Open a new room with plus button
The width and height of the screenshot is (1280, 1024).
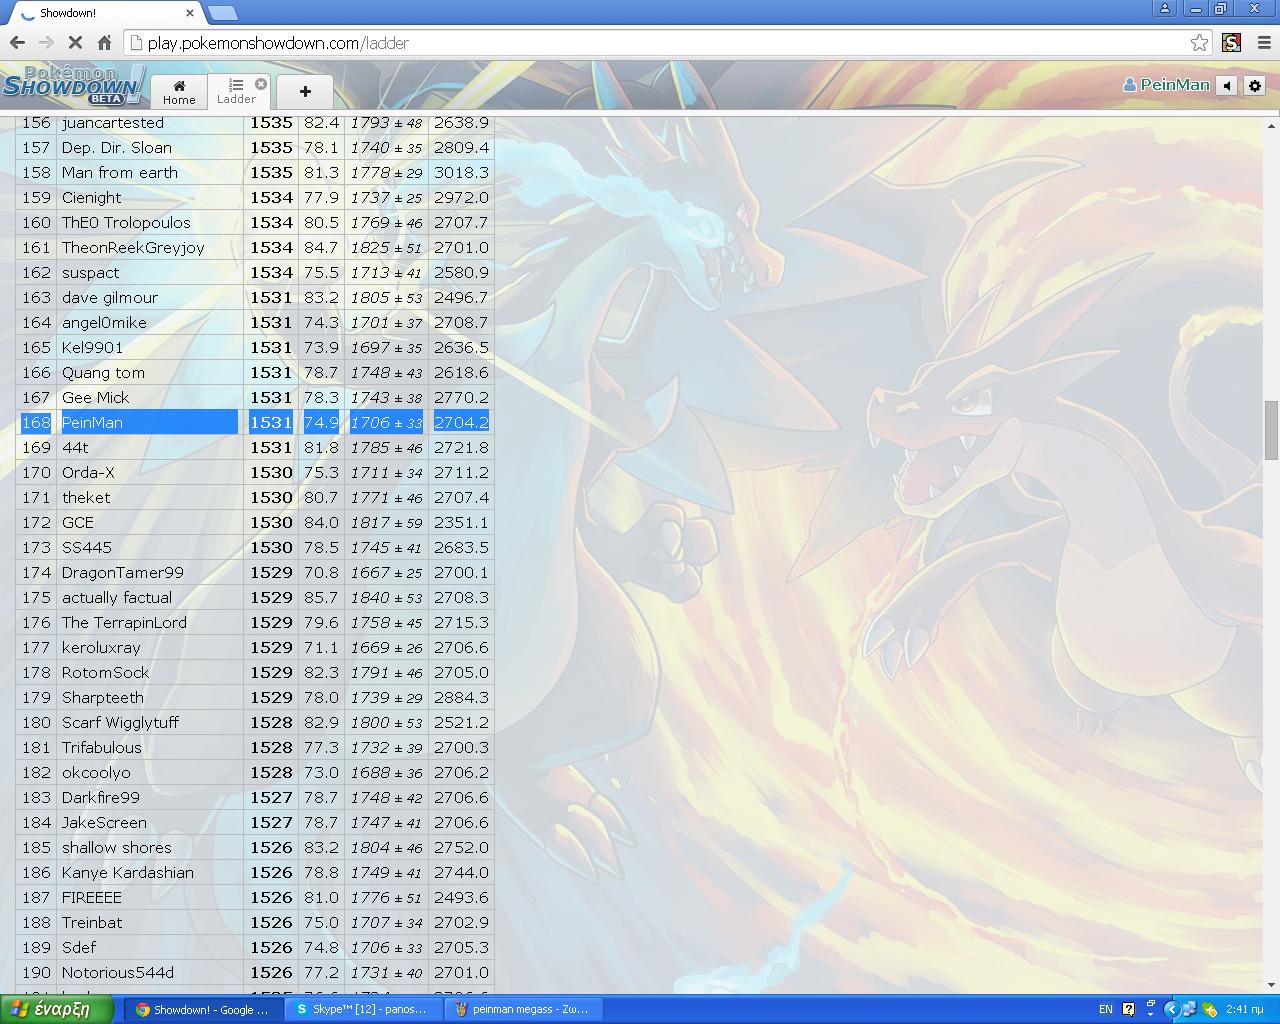click(x=305, y=91)
